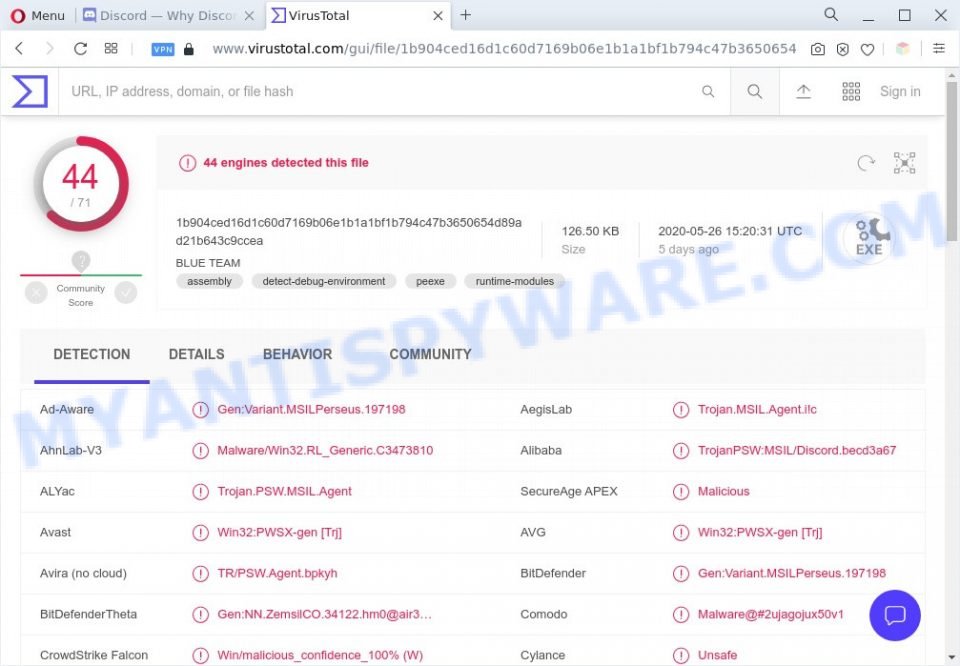Open the VirusTotal search page icon

pos(754,91)
